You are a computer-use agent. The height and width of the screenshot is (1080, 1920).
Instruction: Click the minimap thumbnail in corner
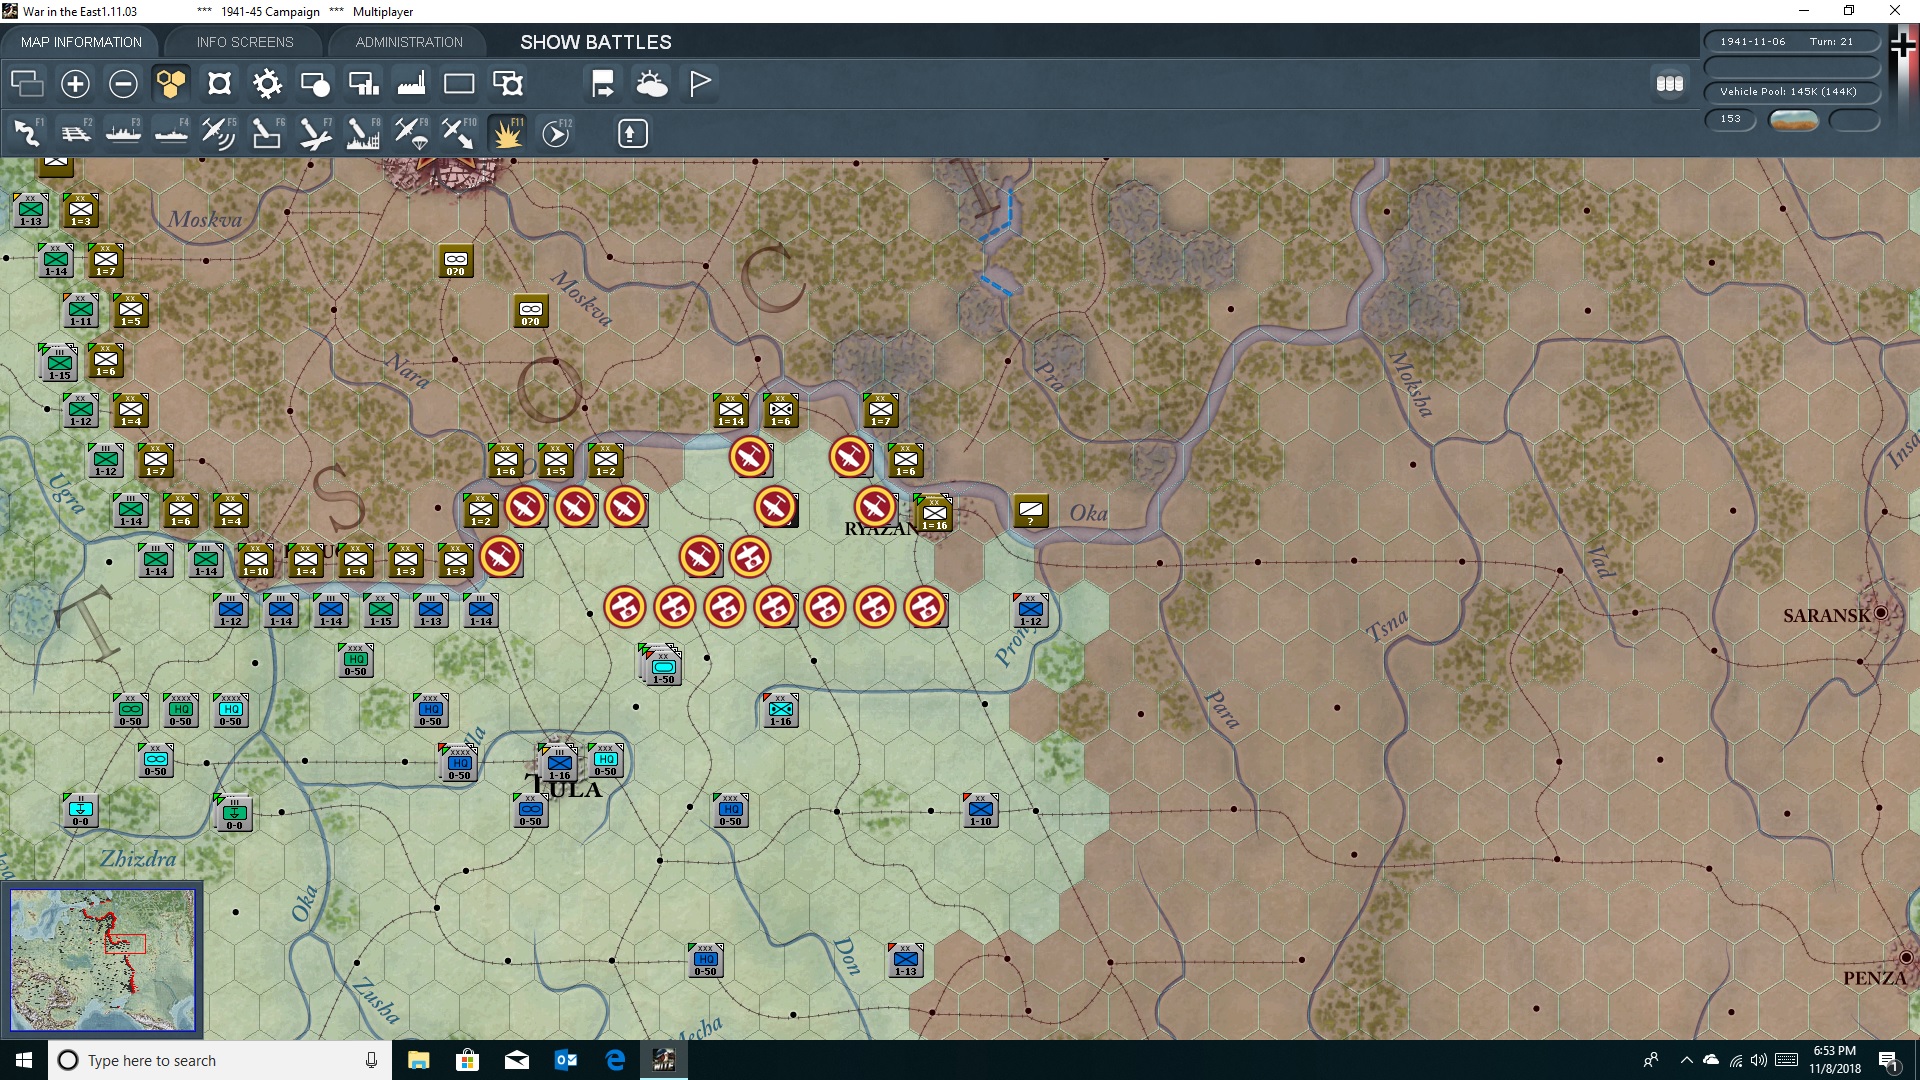pos(102,960)
